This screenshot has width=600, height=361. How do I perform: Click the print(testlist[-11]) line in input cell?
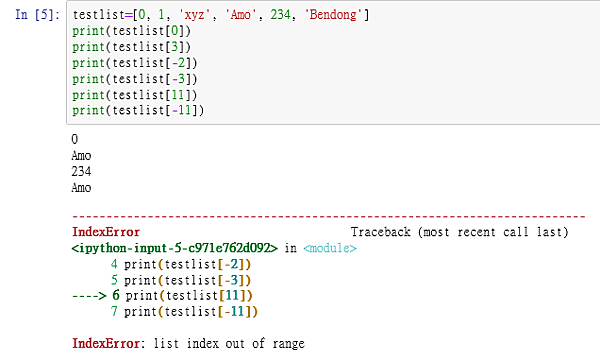click(x=138, y=110)
